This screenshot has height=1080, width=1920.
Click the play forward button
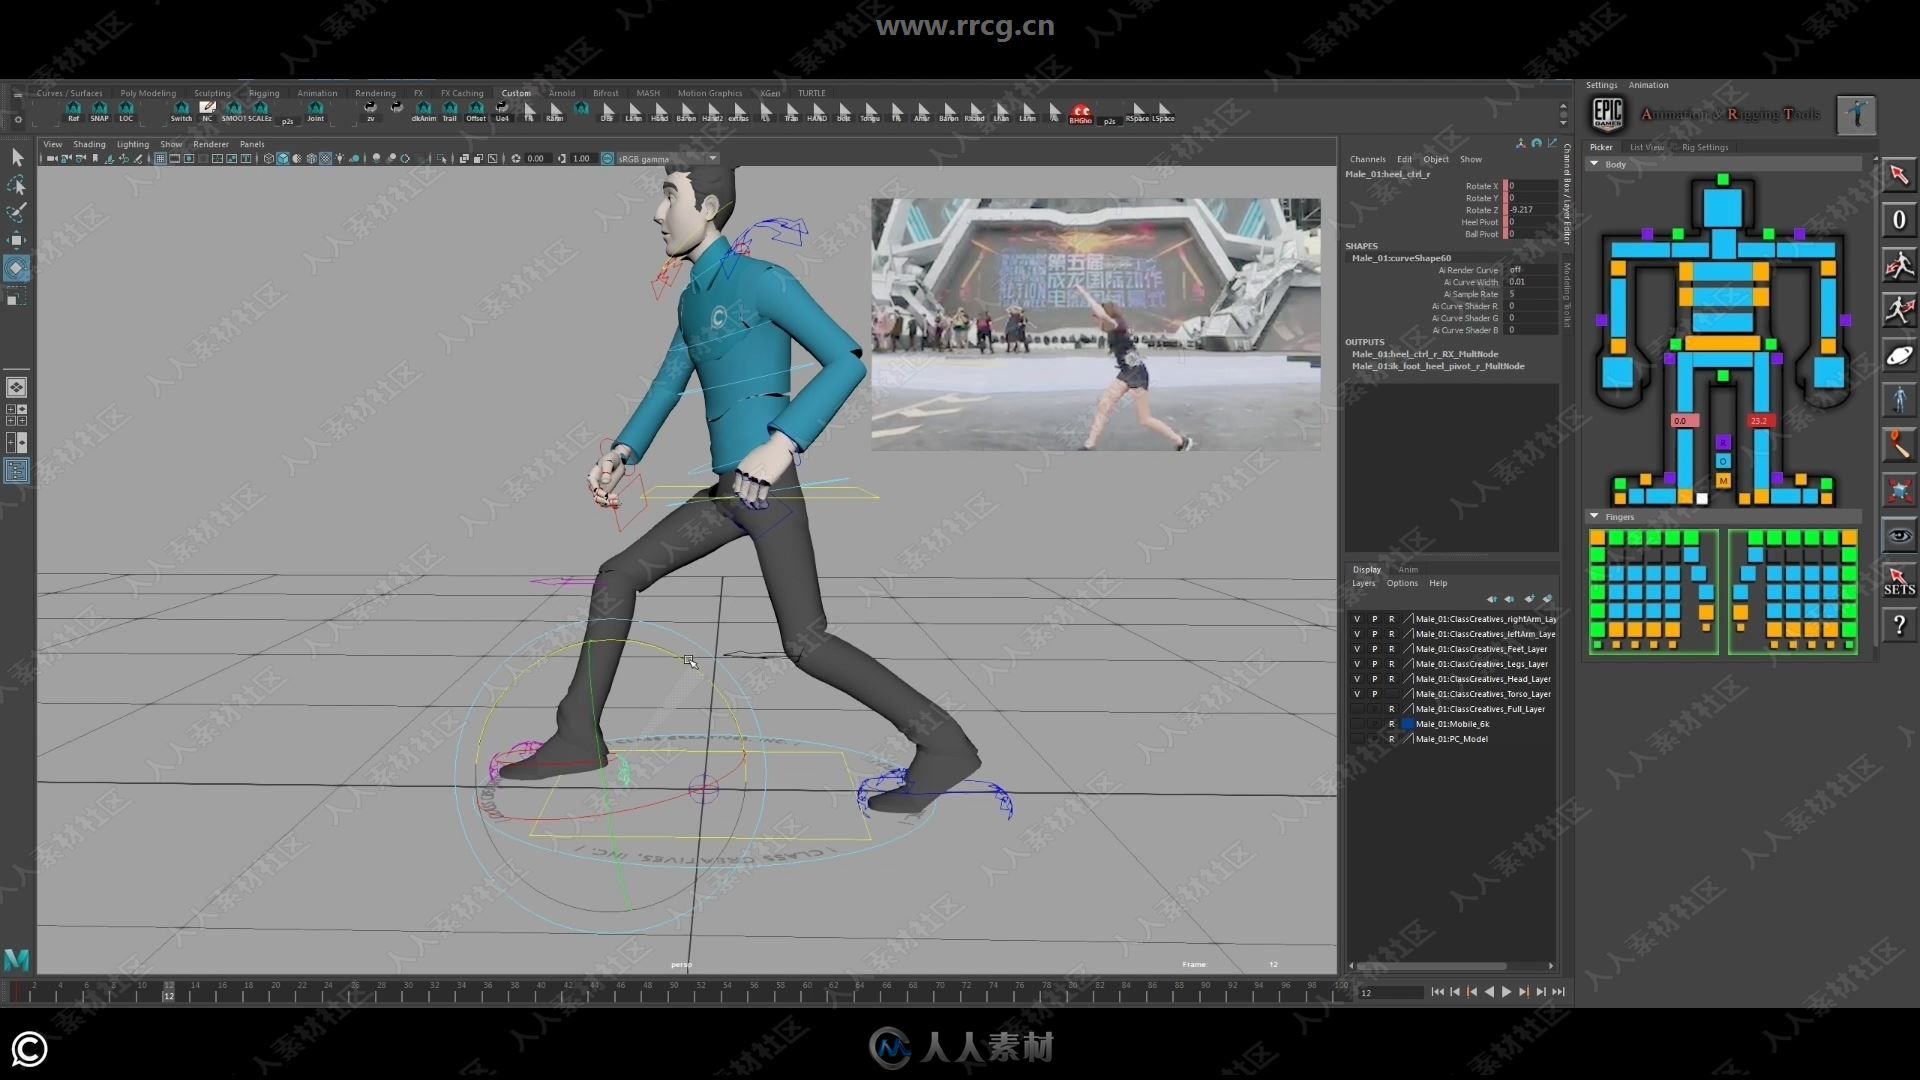(1506, 992)
